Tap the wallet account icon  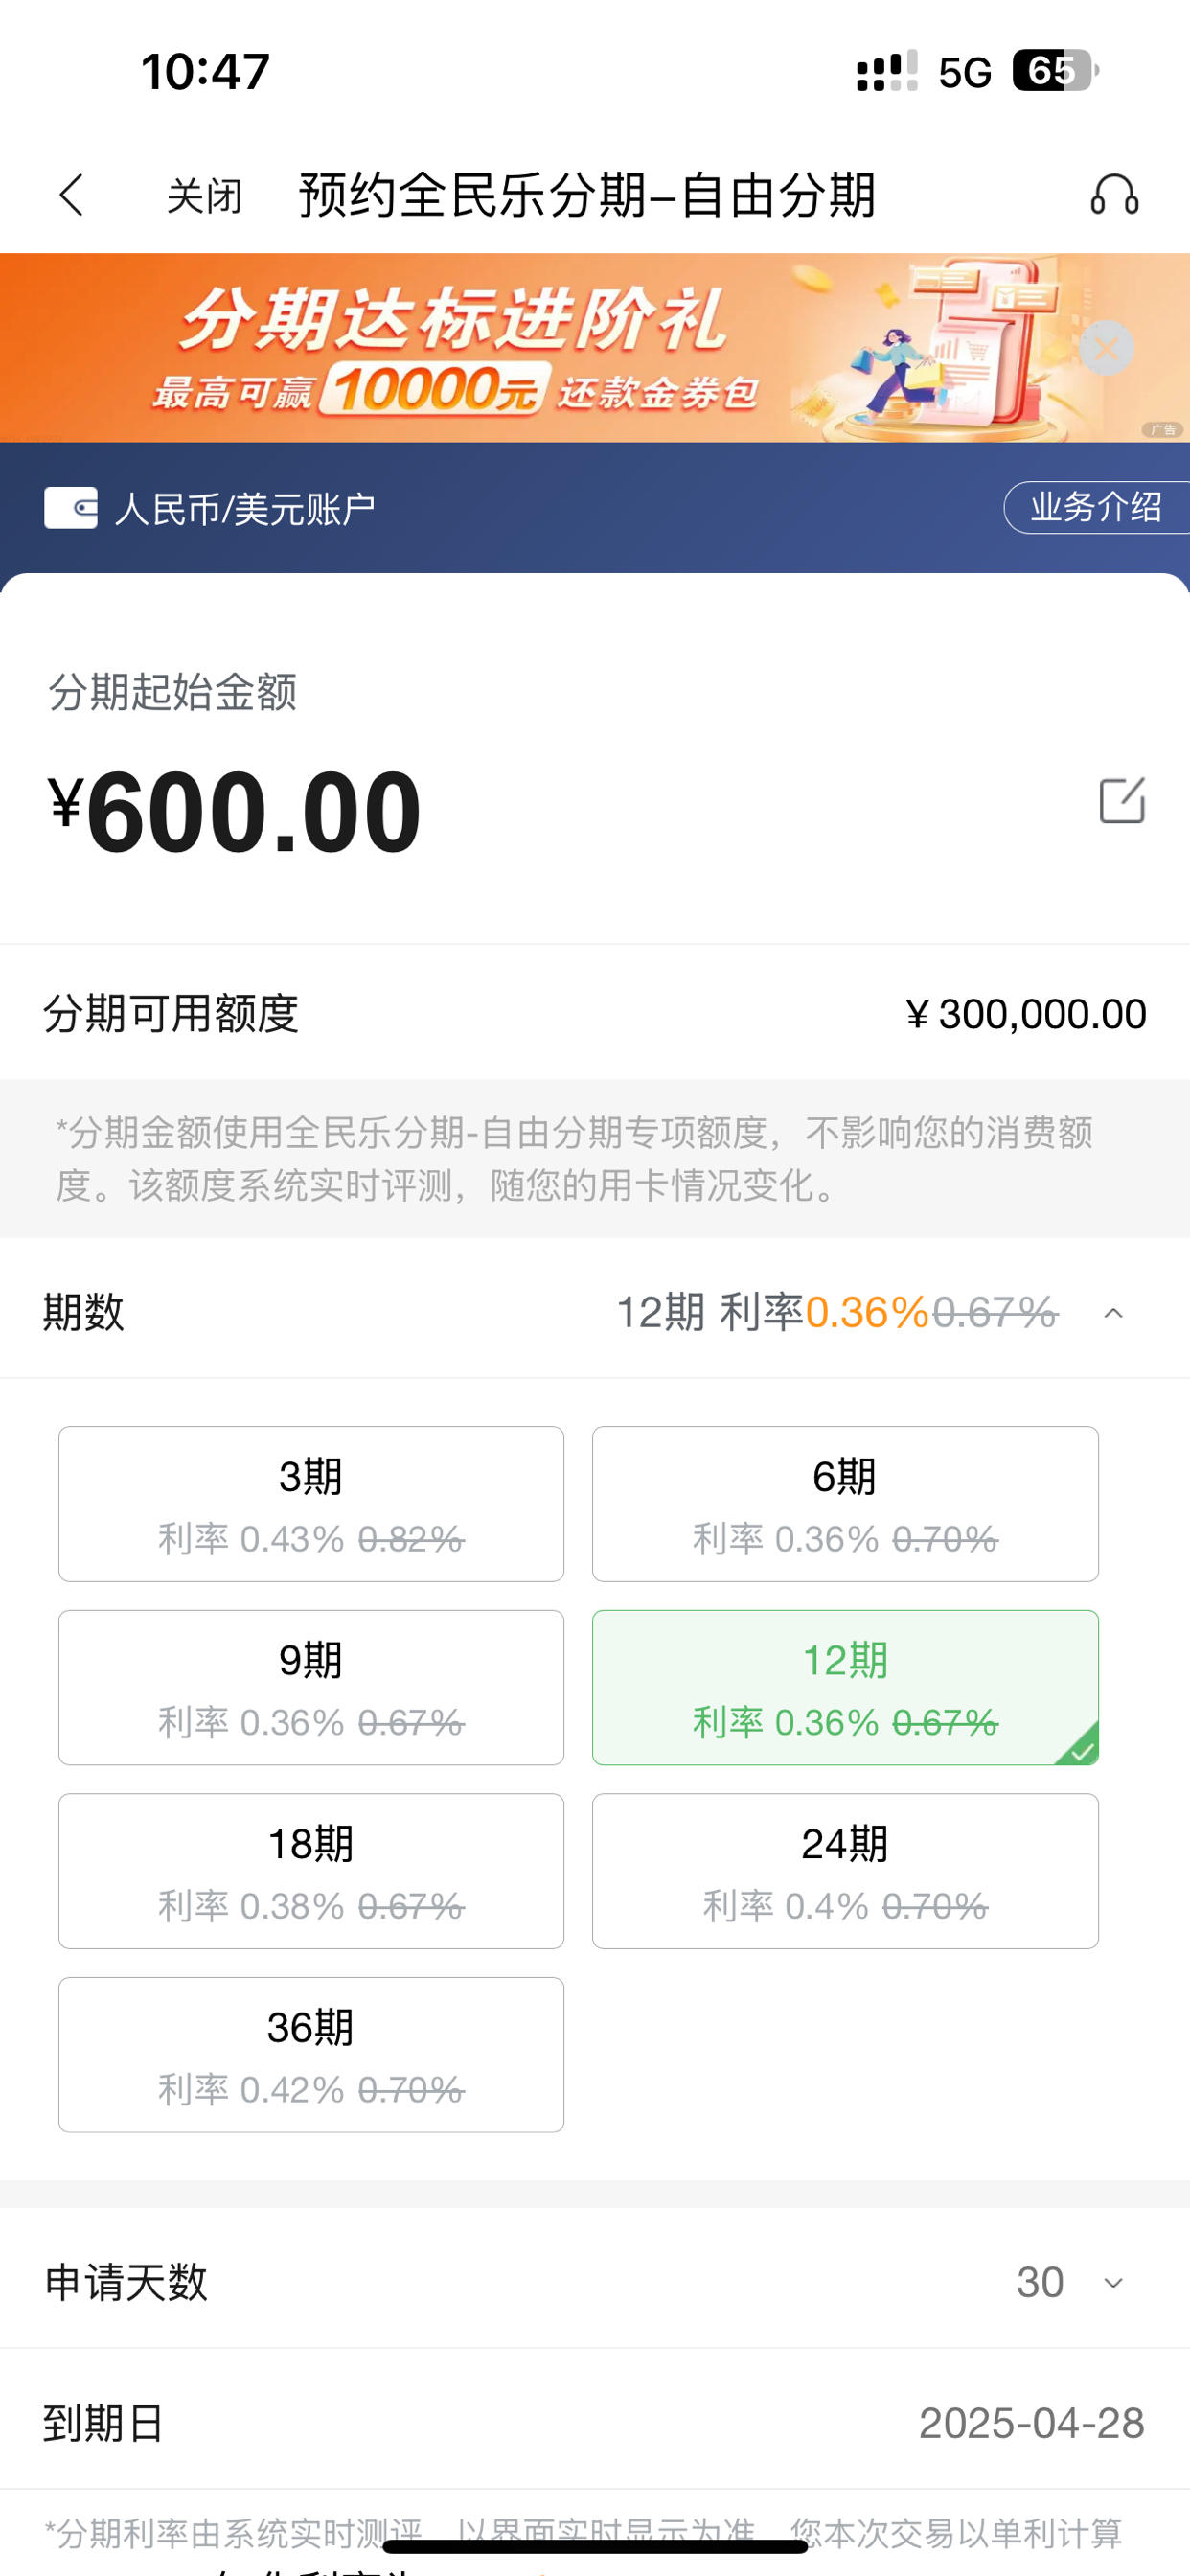(70, 508)
